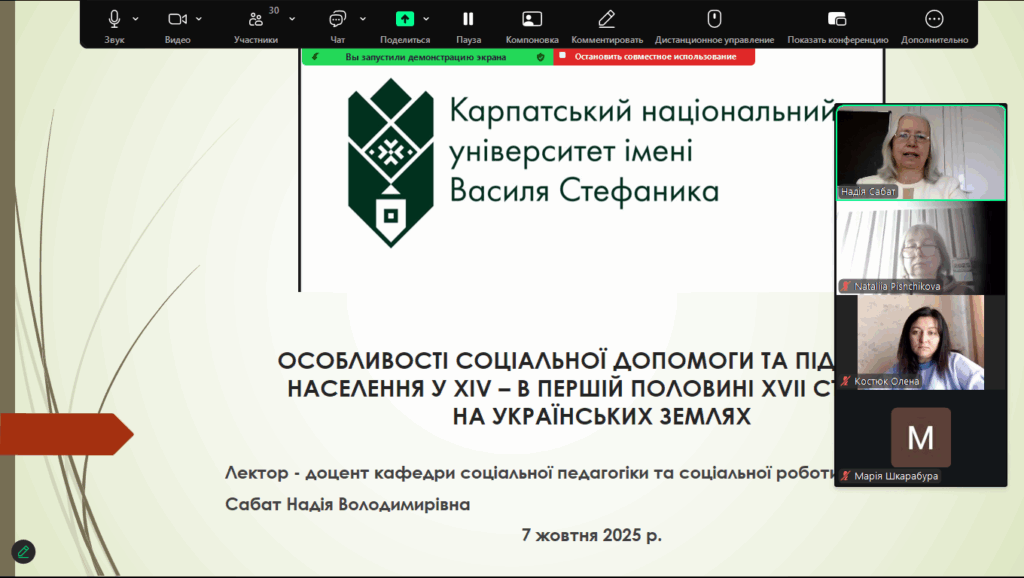1024x578 pixels.
Task: Expand audio options arrow next to Звук
Action: coord(136,19)
